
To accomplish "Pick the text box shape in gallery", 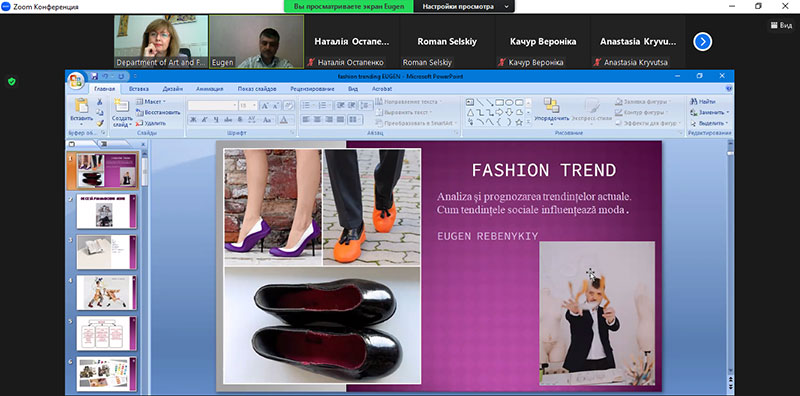I will [x=470, y=102].
